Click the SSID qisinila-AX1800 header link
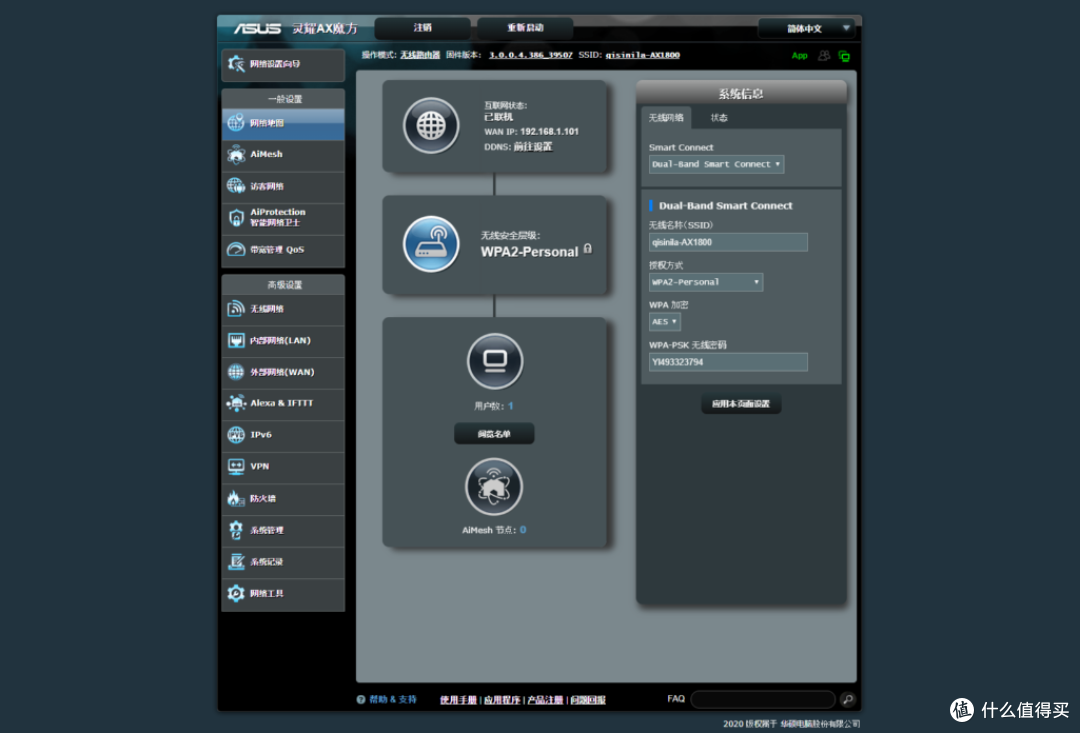This screenshot has height=733, width=1080. tap(642, 55)
